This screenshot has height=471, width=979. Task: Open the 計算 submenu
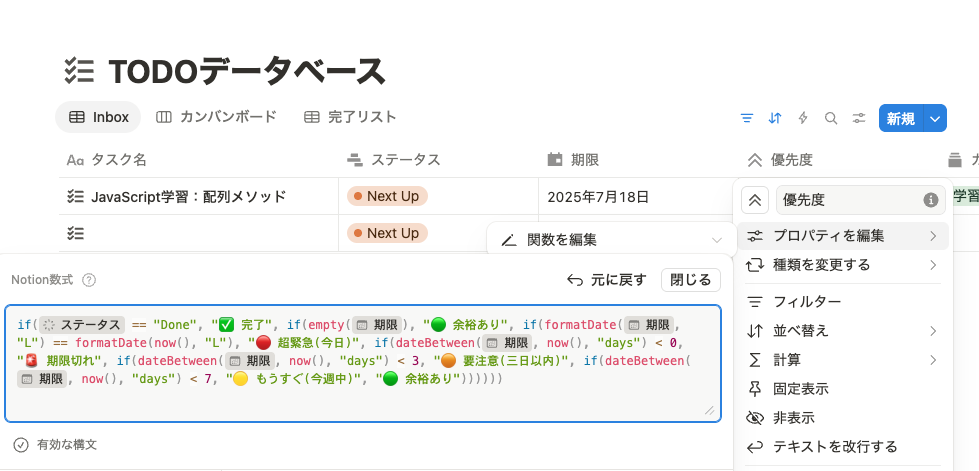(x=842, y=360)
